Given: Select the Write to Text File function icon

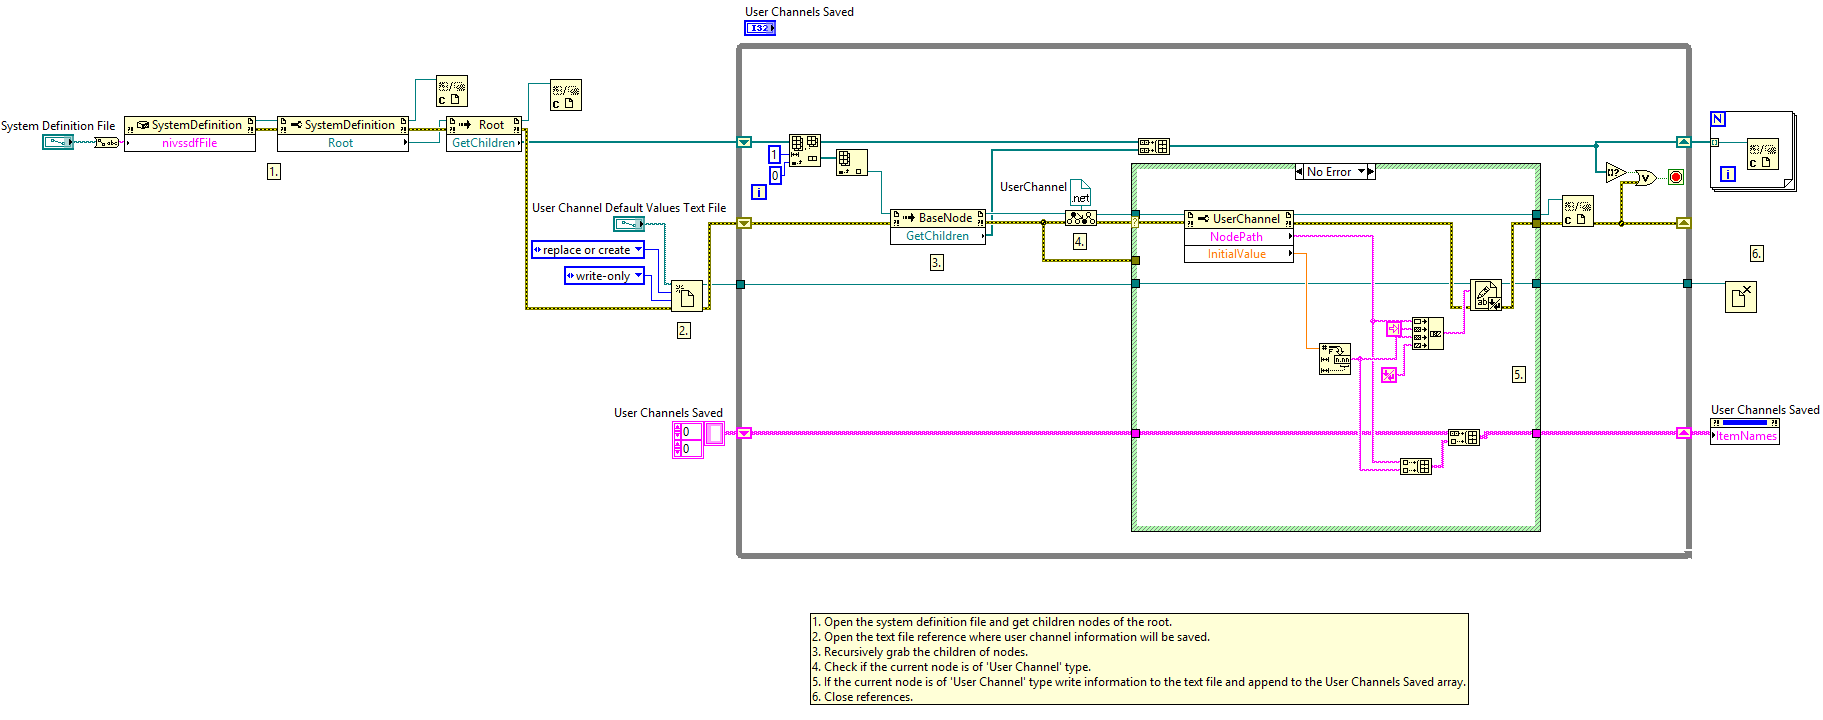Looking at the screenshot, I should tap(1486, 295).
